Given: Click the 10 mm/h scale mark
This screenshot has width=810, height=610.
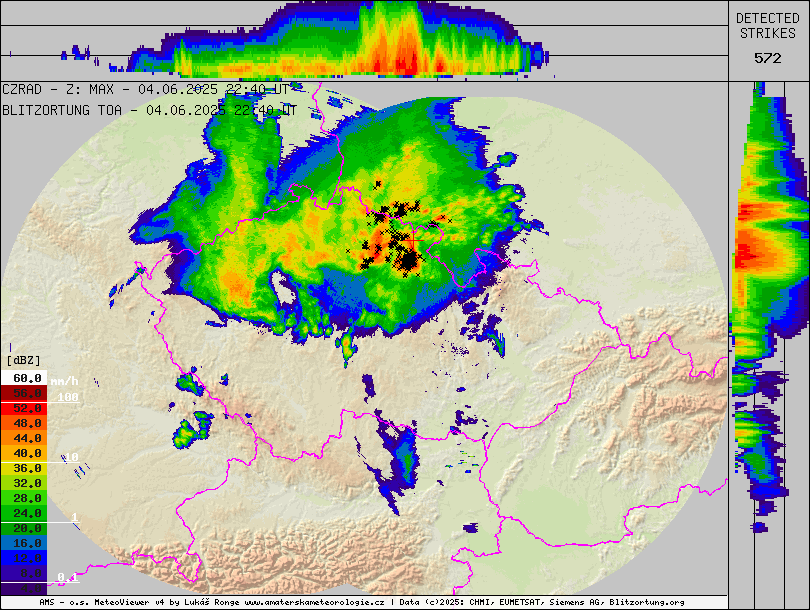Looking at the screenshot, I should (x=71, y=457).
